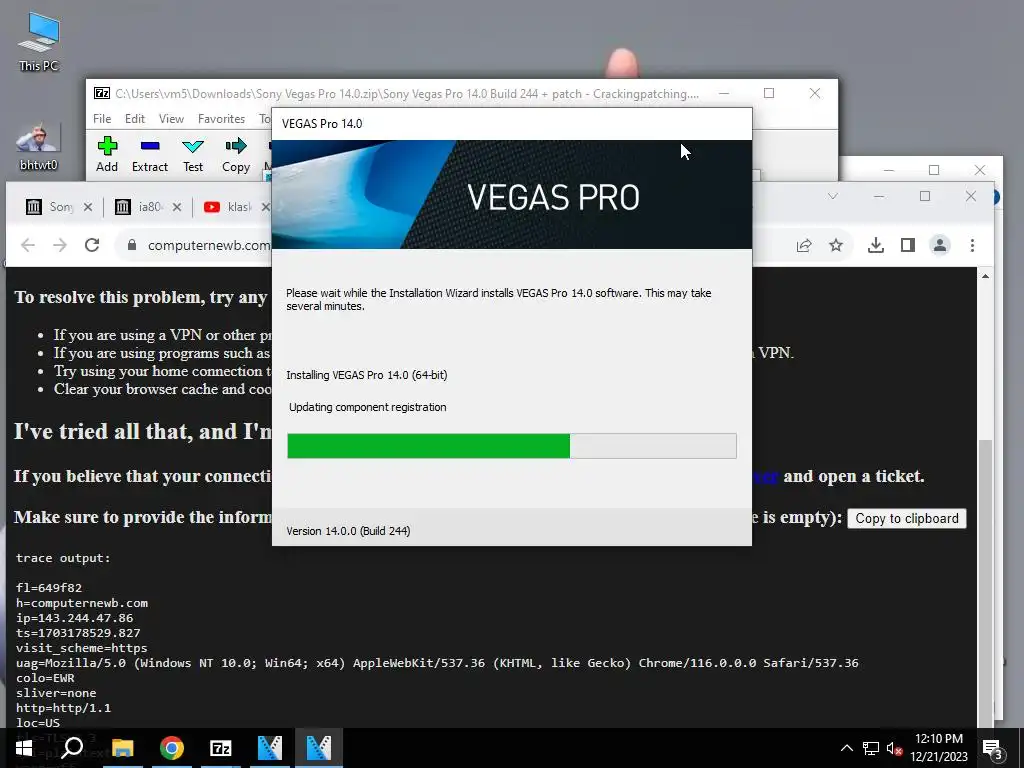
Task: Open the File menu in 7-Zip
Action: pyautogui.click(x=102, y=119)
